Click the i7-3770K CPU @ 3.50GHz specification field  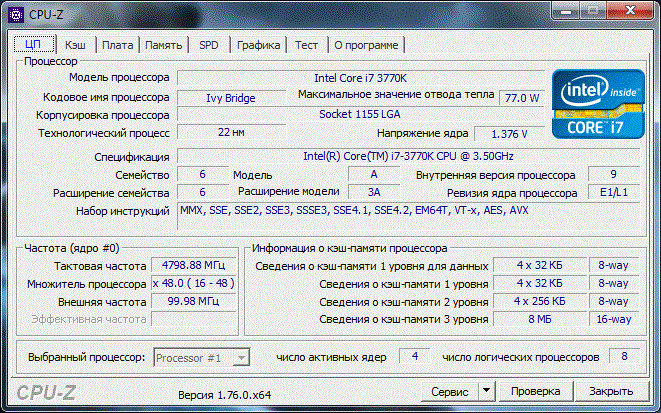point(408,156)
